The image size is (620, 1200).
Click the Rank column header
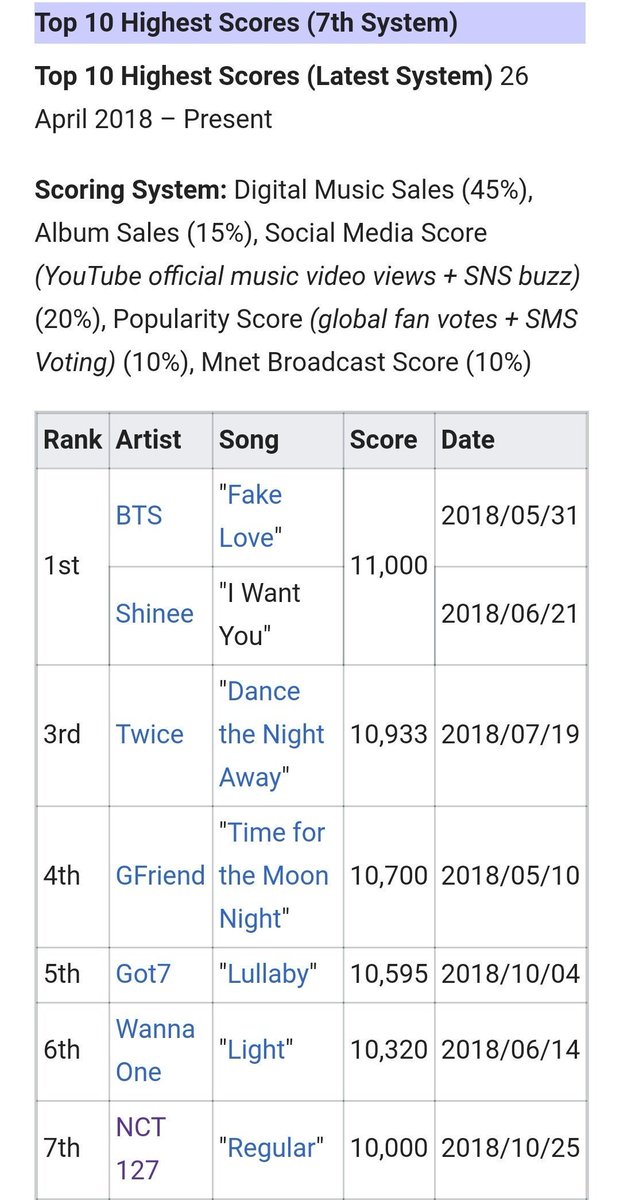coord(73,439)
